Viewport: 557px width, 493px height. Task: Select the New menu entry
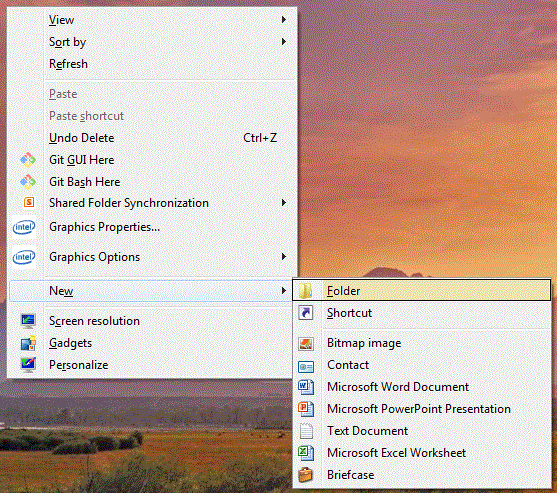click(x=151, y=291)
